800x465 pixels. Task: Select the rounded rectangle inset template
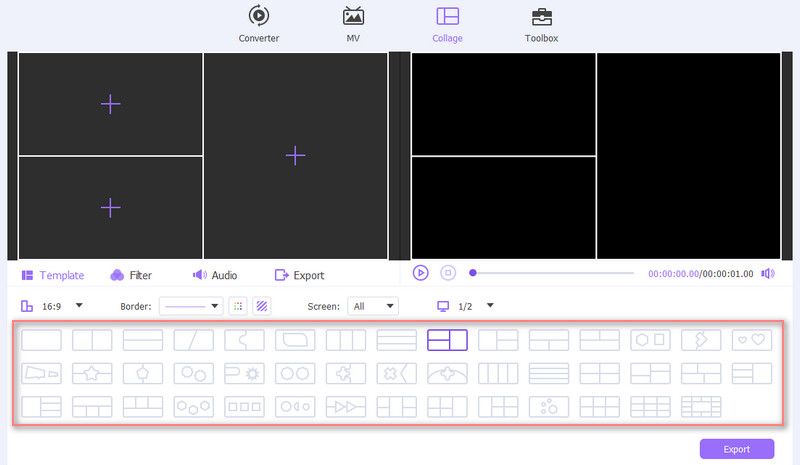click(x=295, y=340)
